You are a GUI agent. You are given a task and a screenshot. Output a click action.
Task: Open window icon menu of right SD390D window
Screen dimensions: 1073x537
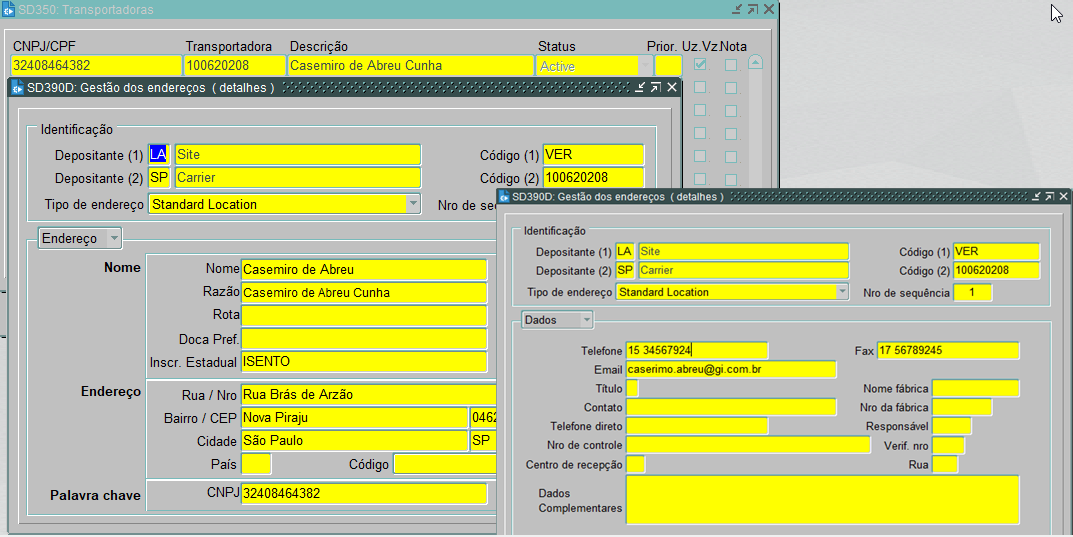click(504, 197)
